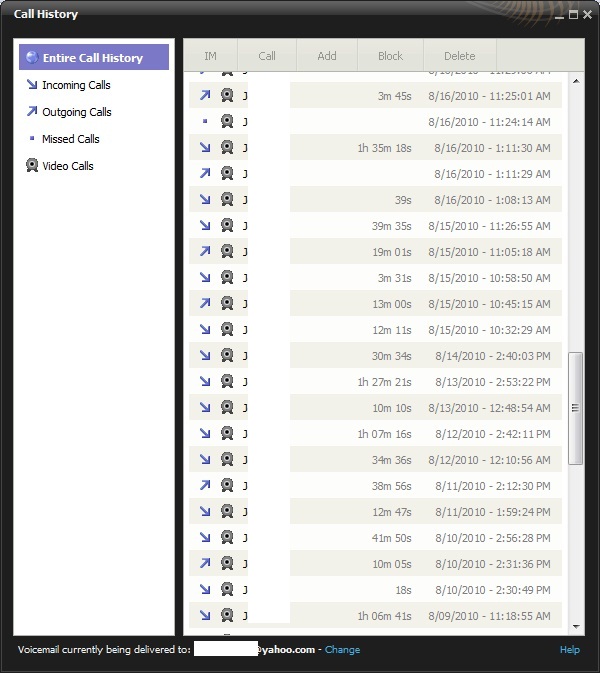Click arrow icon beside Incoming Calls

coord(32,85)
